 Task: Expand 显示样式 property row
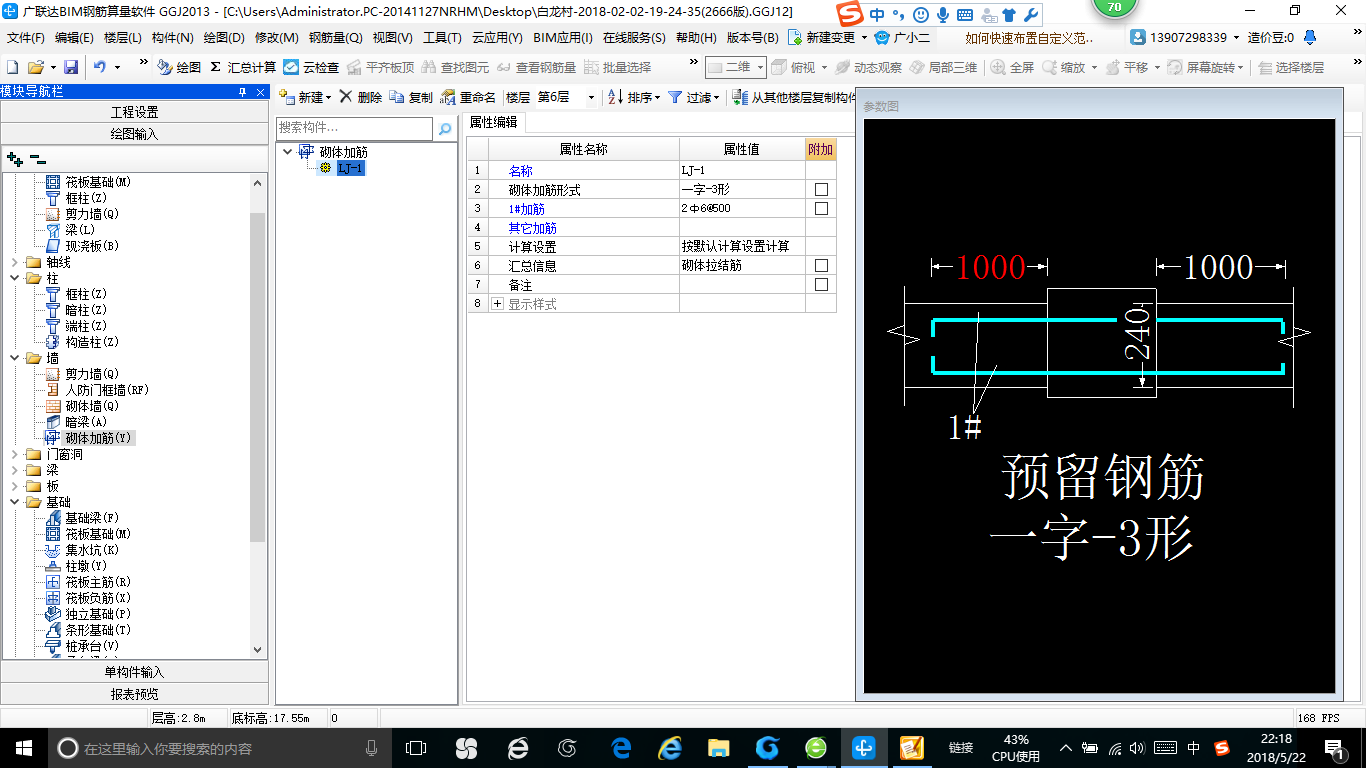(497, 304)
